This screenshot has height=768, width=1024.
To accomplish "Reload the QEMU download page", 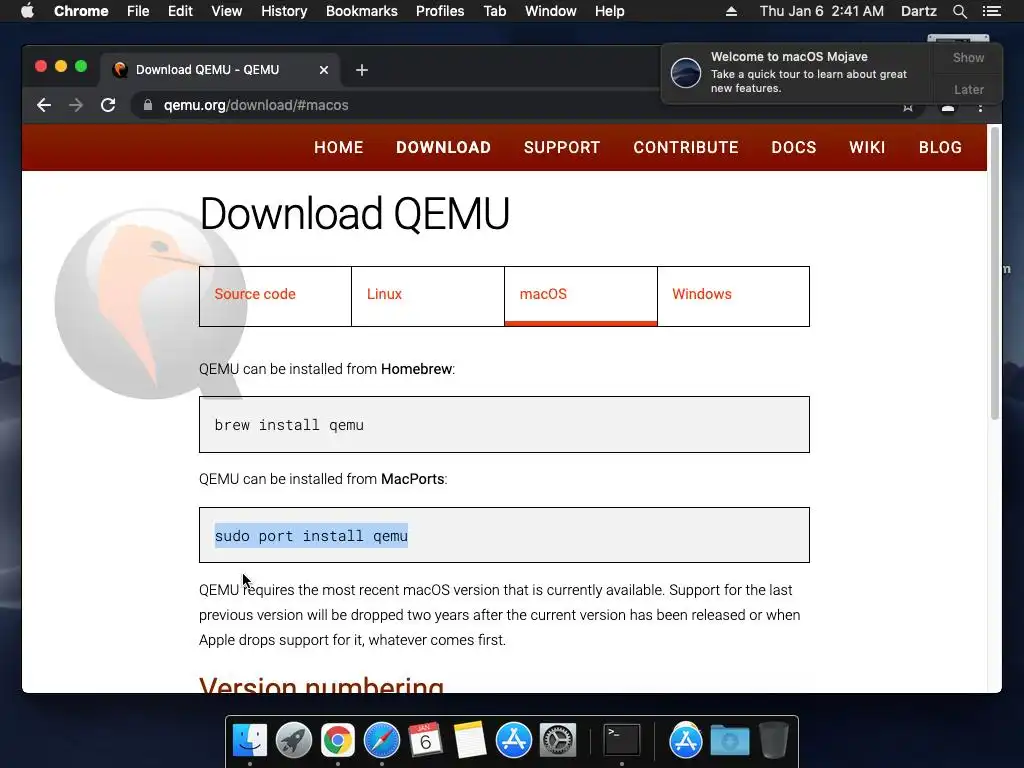I will pyautogui.click(x=108, y=105).
